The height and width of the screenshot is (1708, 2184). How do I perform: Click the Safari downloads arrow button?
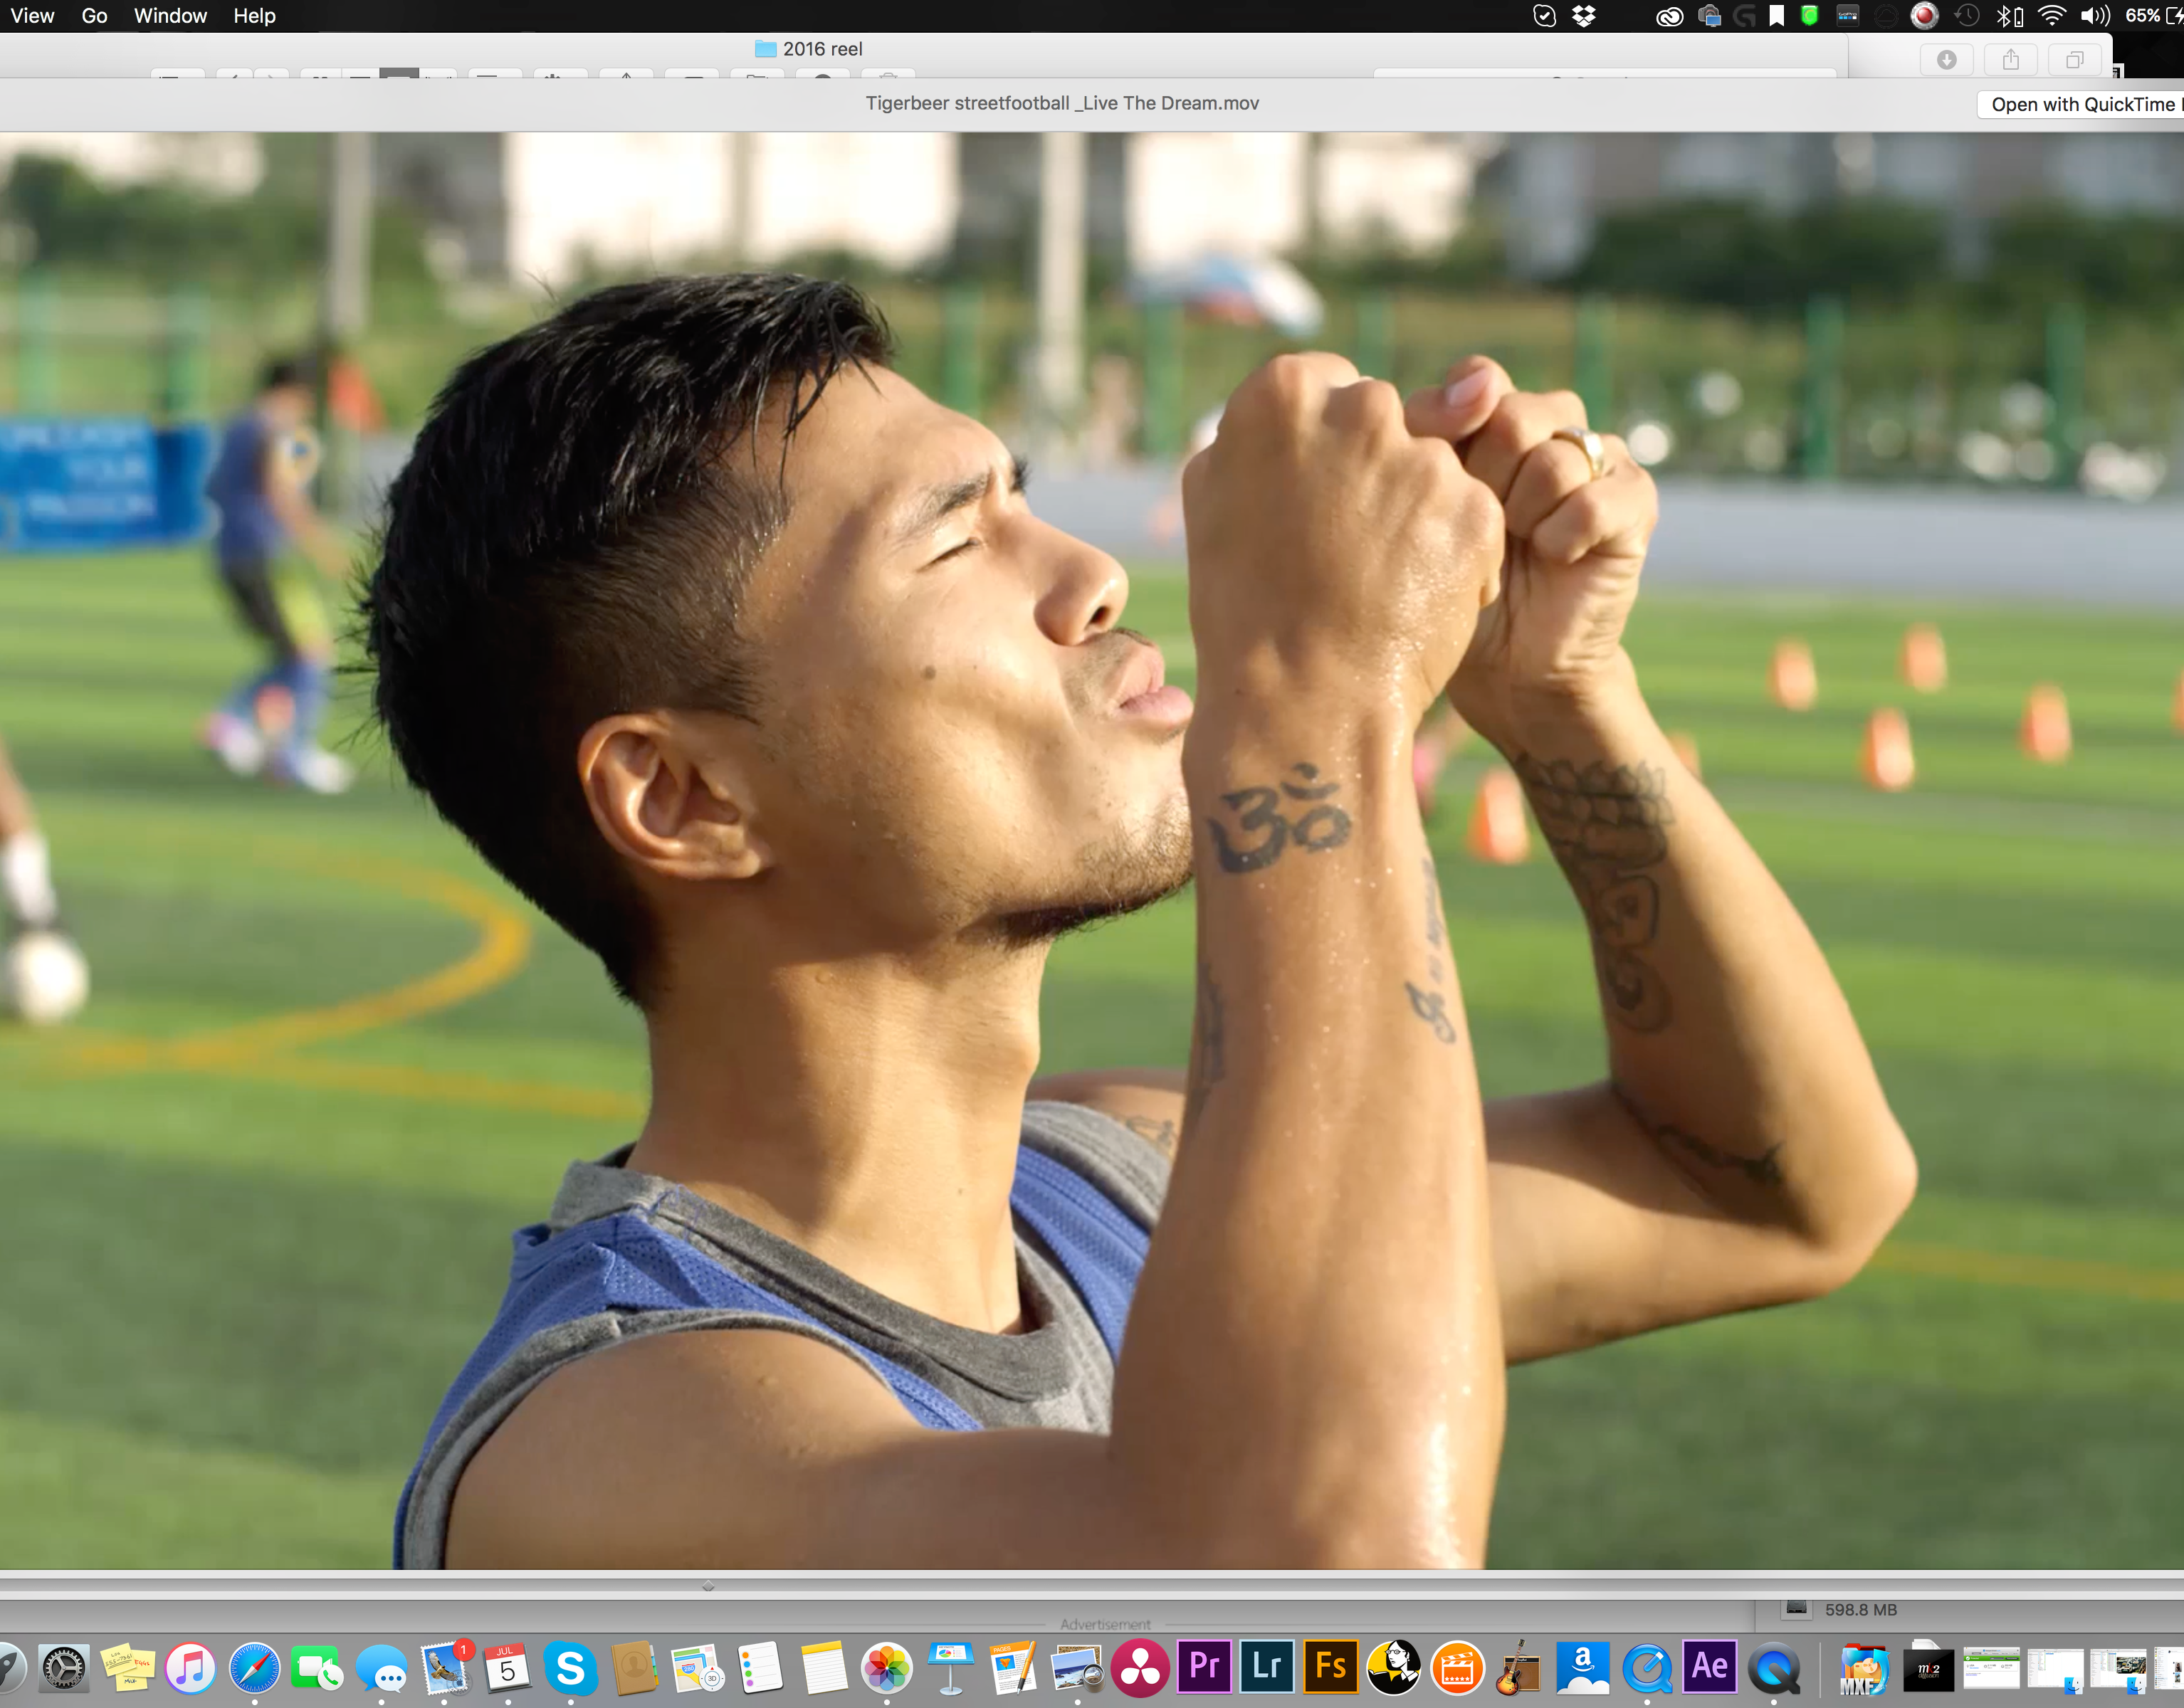point(1946,60)
